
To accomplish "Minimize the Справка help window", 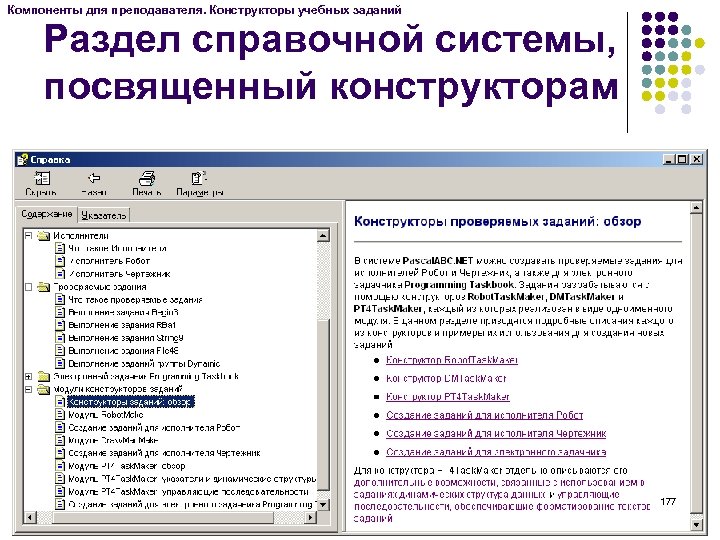I will [669, 159].
